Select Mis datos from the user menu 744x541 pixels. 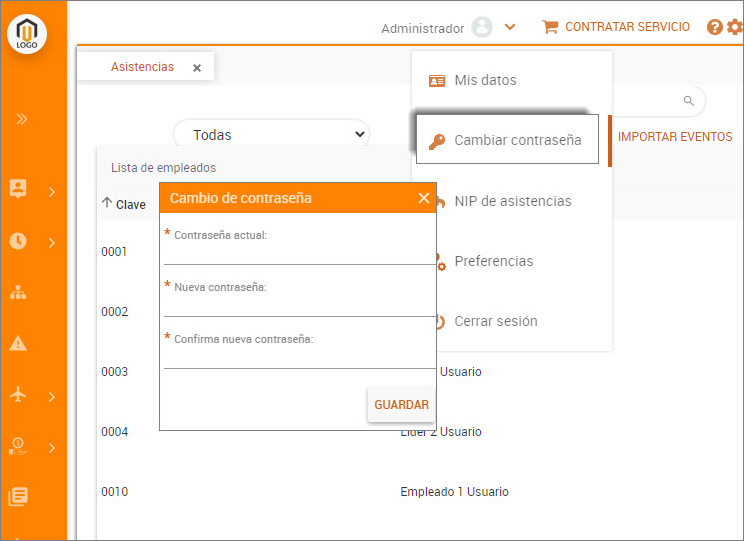(485, 80)
